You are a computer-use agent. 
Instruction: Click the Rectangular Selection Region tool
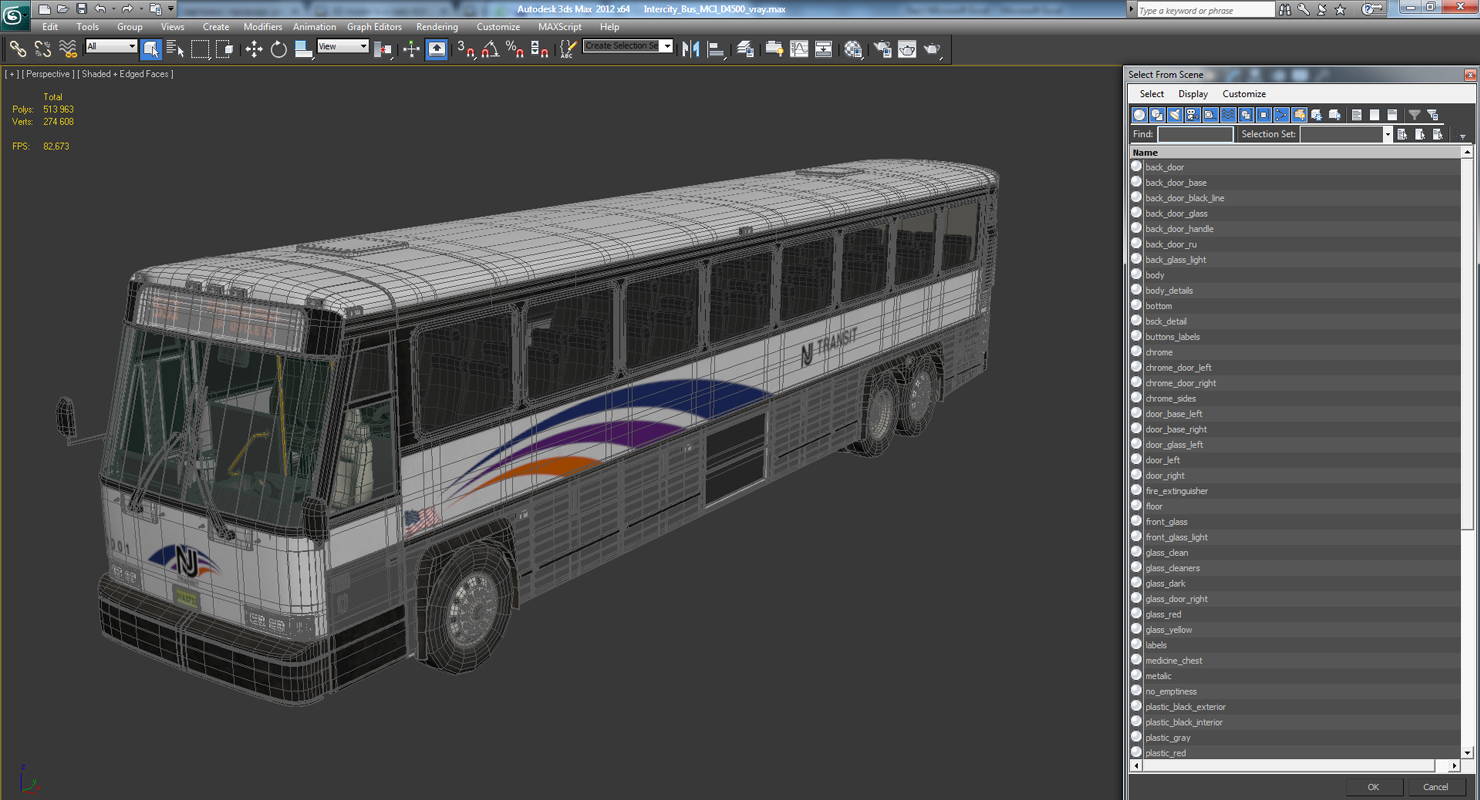pyautogui.click(x=200, y=49)
